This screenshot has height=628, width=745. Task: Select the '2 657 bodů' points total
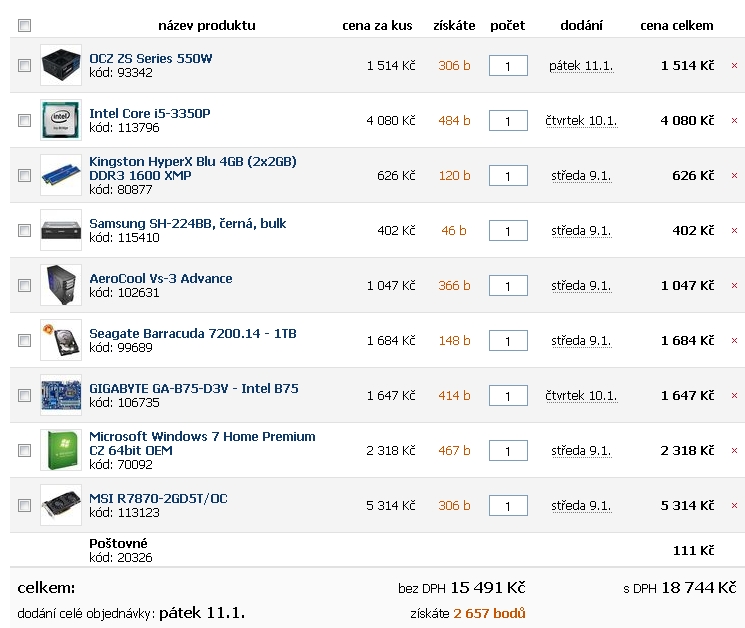pos(489,613)
